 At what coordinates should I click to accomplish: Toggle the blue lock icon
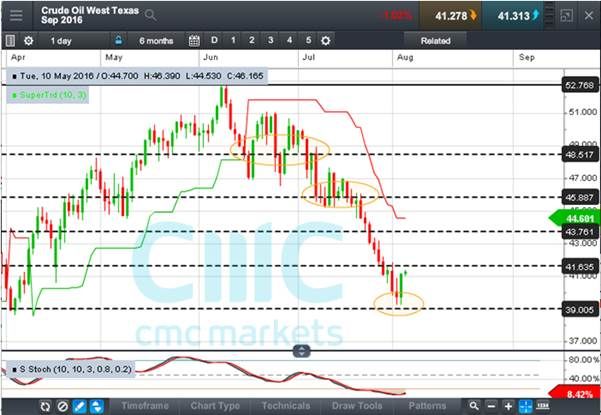(118, 40)
